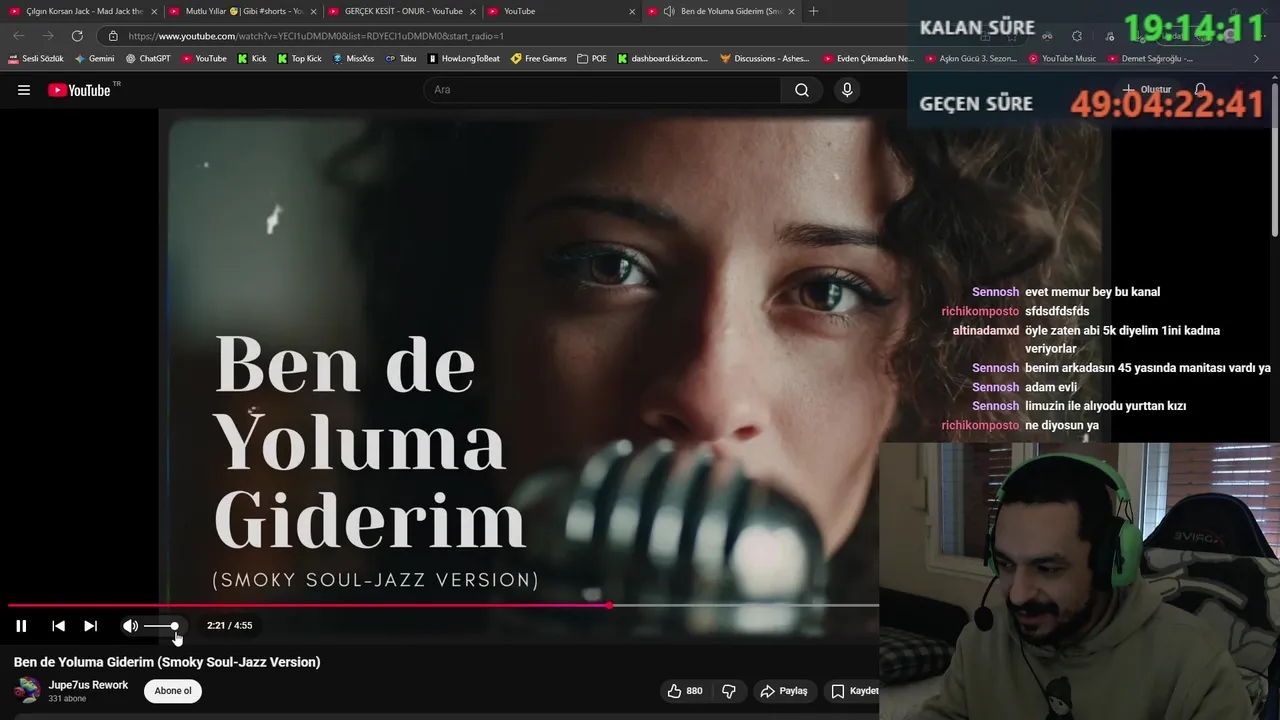Close the GERÇEK KESİT - ONUR tab
This screenshot has height=720, width=1280.
tap(473, 11)
